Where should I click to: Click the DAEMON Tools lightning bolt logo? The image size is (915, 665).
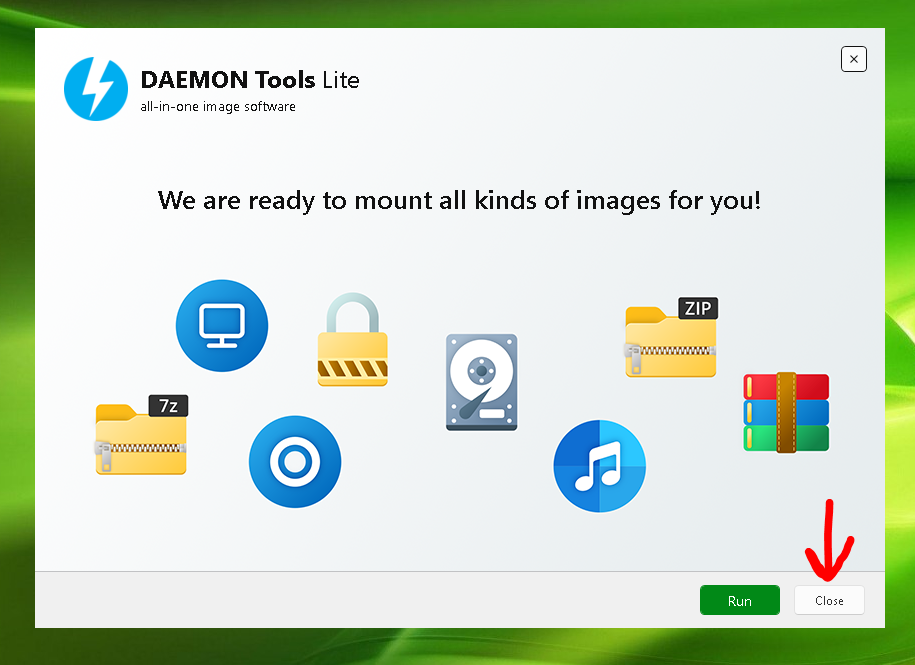tap(96, 88)
